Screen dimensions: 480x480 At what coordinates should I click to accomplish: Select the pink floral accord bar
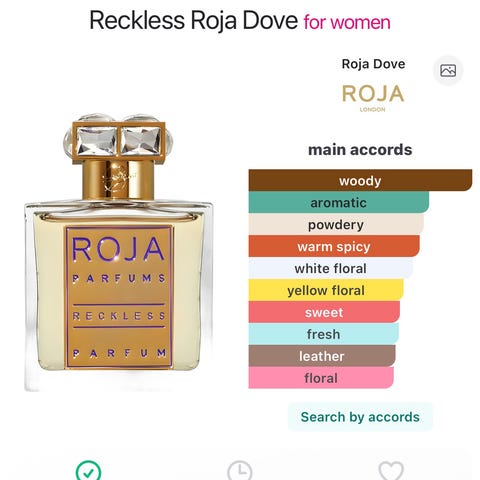click(321, 378)
